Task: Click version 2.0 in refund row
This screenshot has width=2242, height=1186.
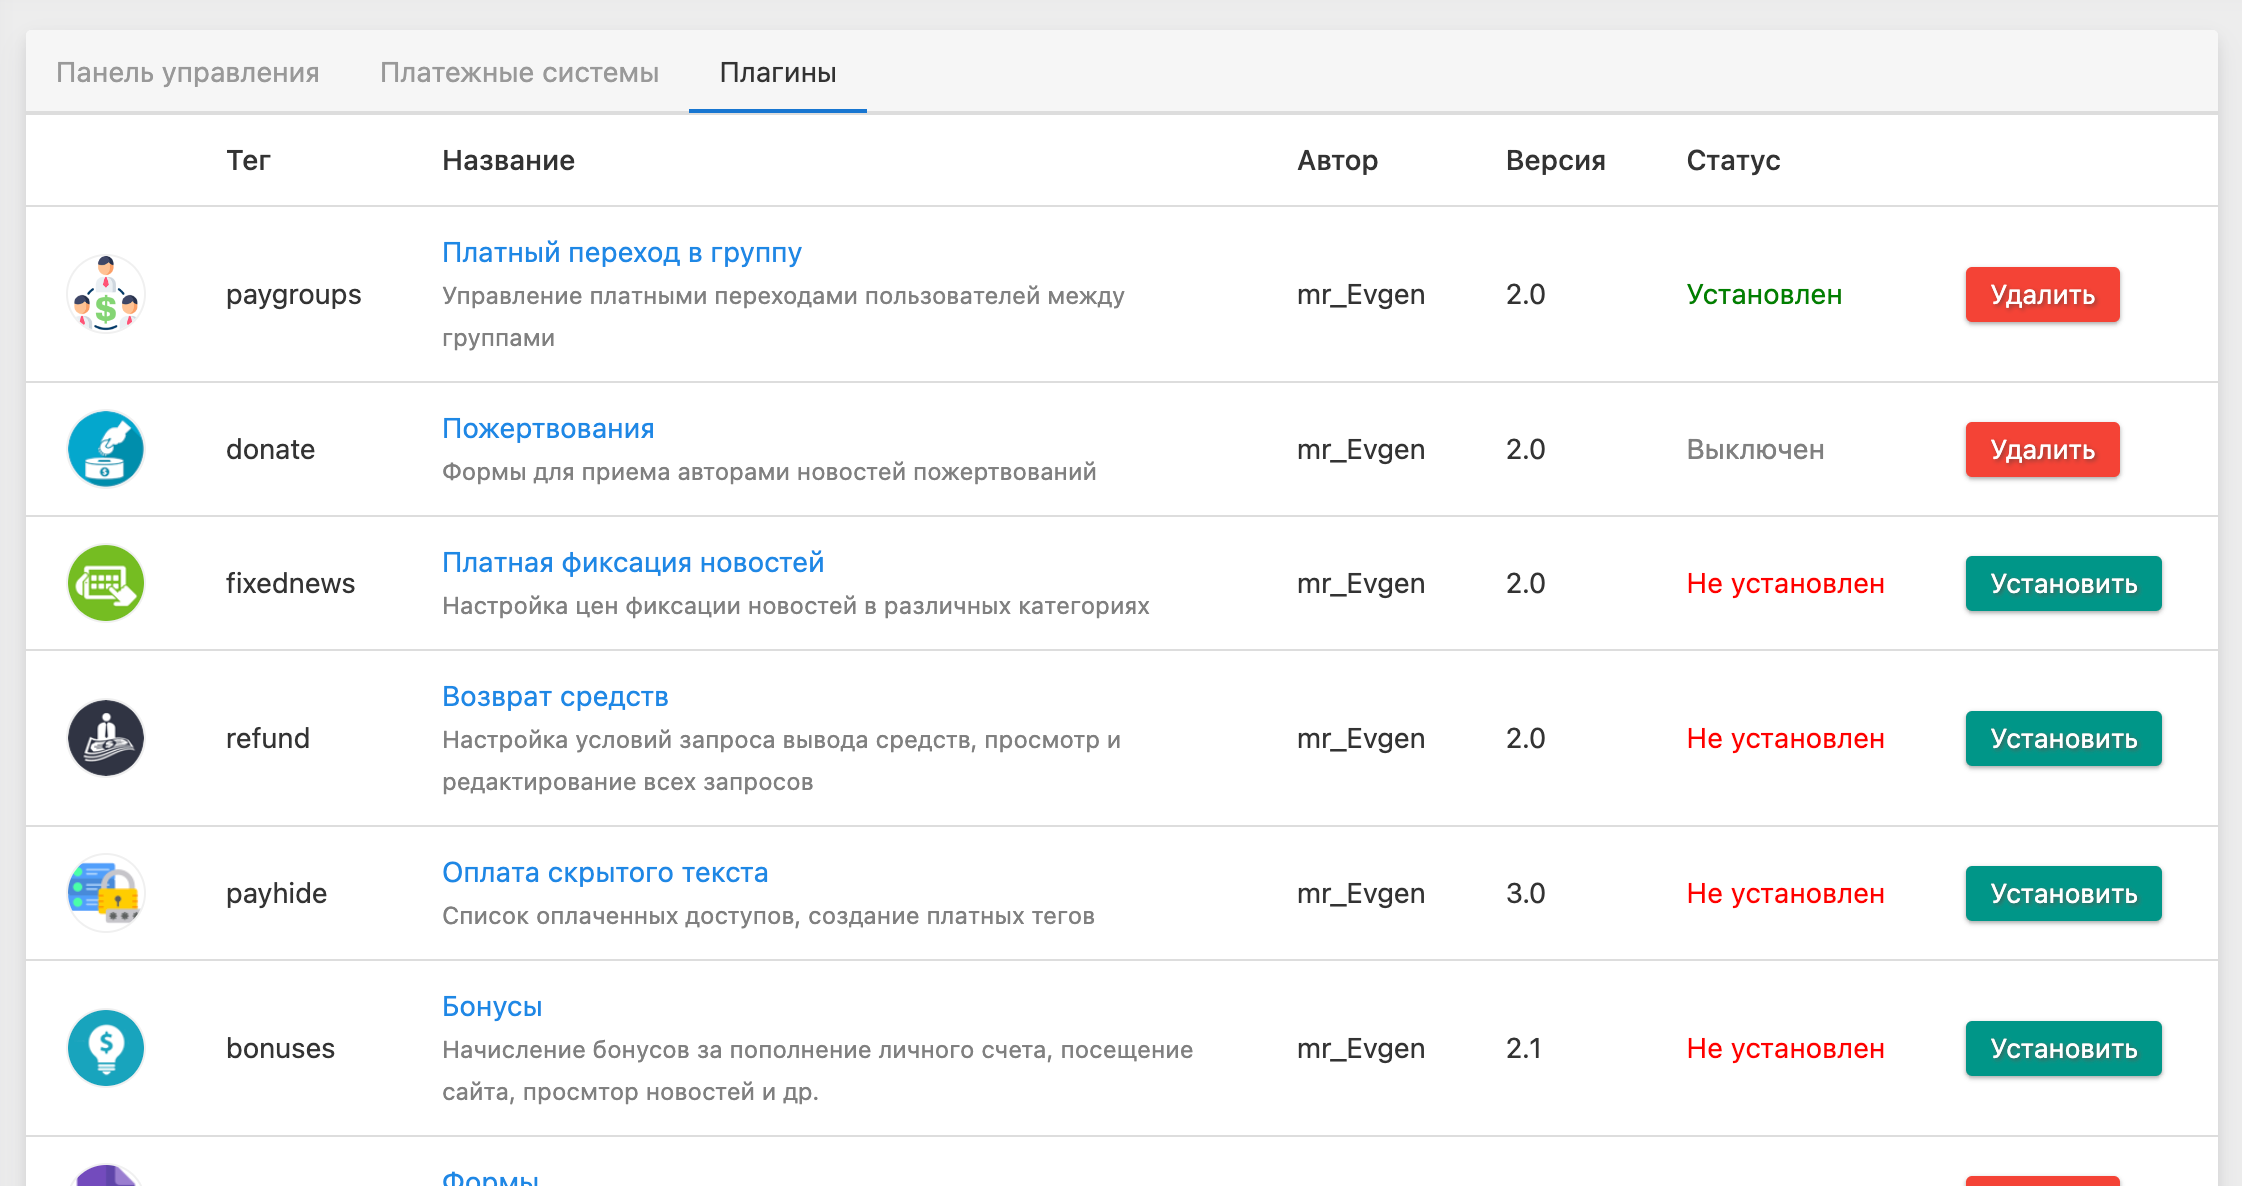Action: 1525,738
